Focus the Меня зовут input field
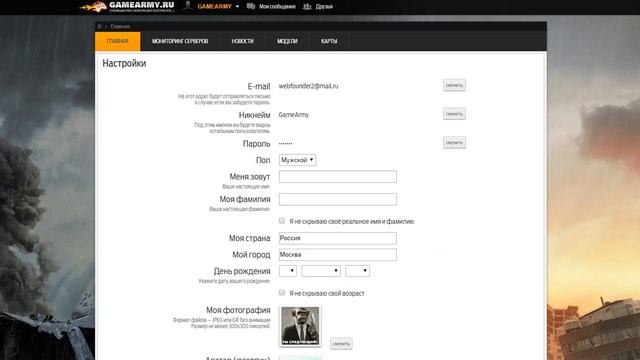The width and height of the screenshot is (640, 360). point(338,177)
